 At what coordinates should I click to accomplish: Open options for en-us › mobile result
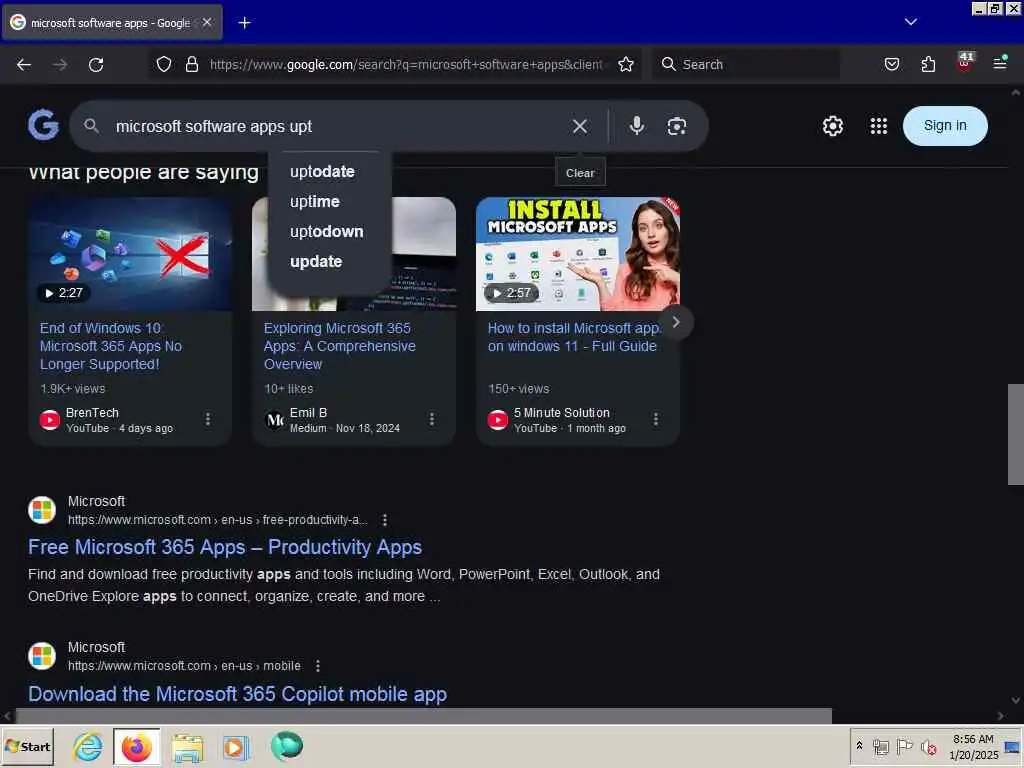[318, 666]
